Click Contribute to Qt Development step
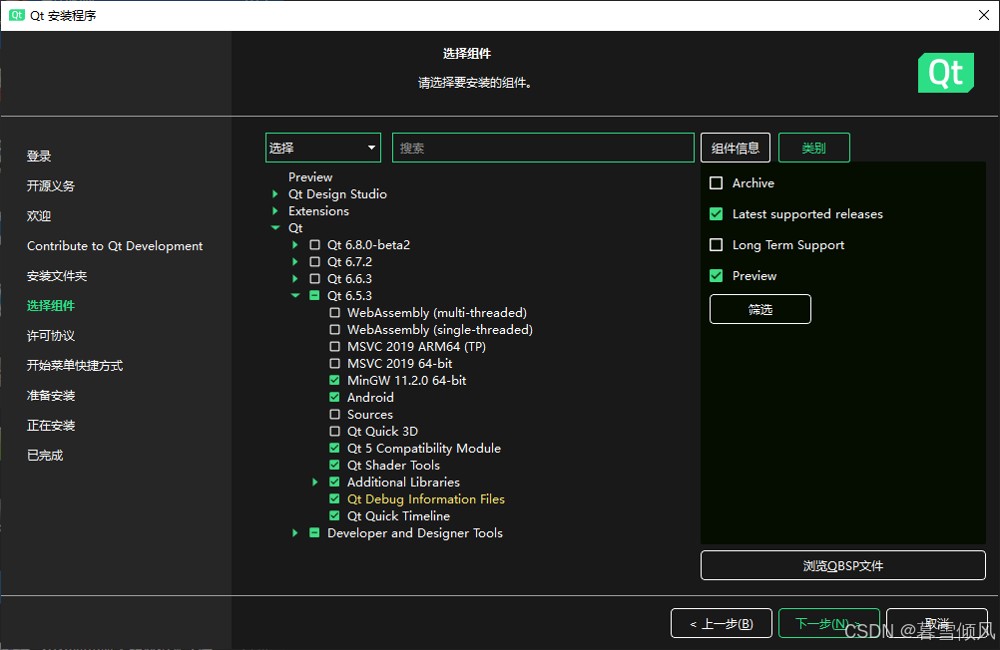 tap(115, 246)
